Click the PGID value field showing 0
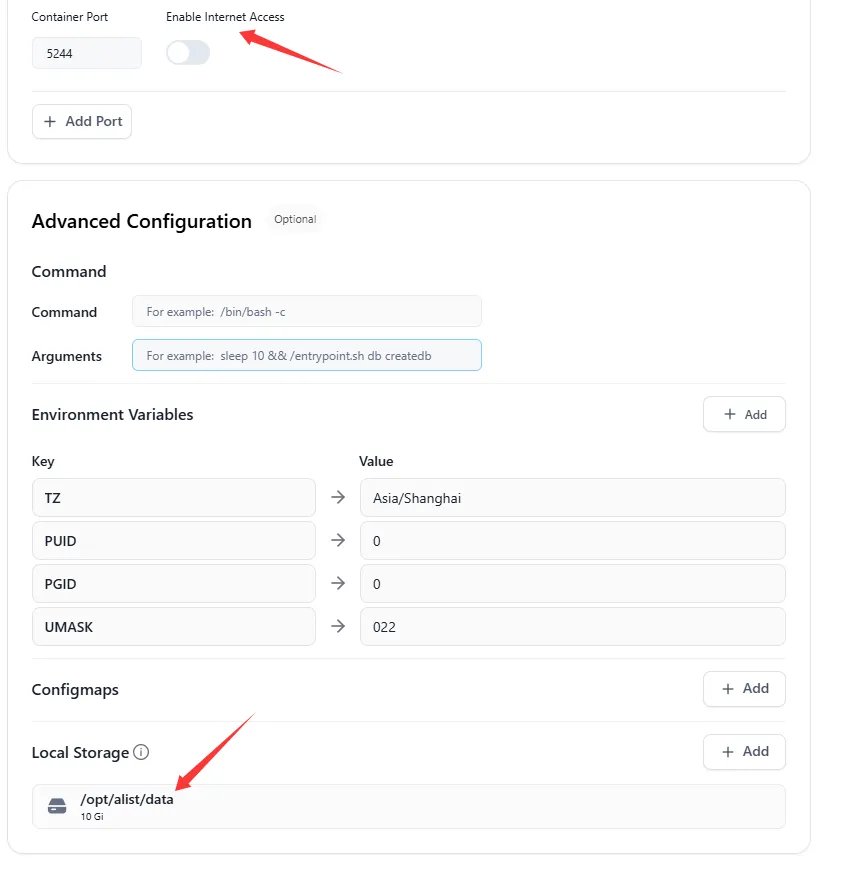This screenshot has width=863, height=873. pyautogui.click(x=573, y=584)
